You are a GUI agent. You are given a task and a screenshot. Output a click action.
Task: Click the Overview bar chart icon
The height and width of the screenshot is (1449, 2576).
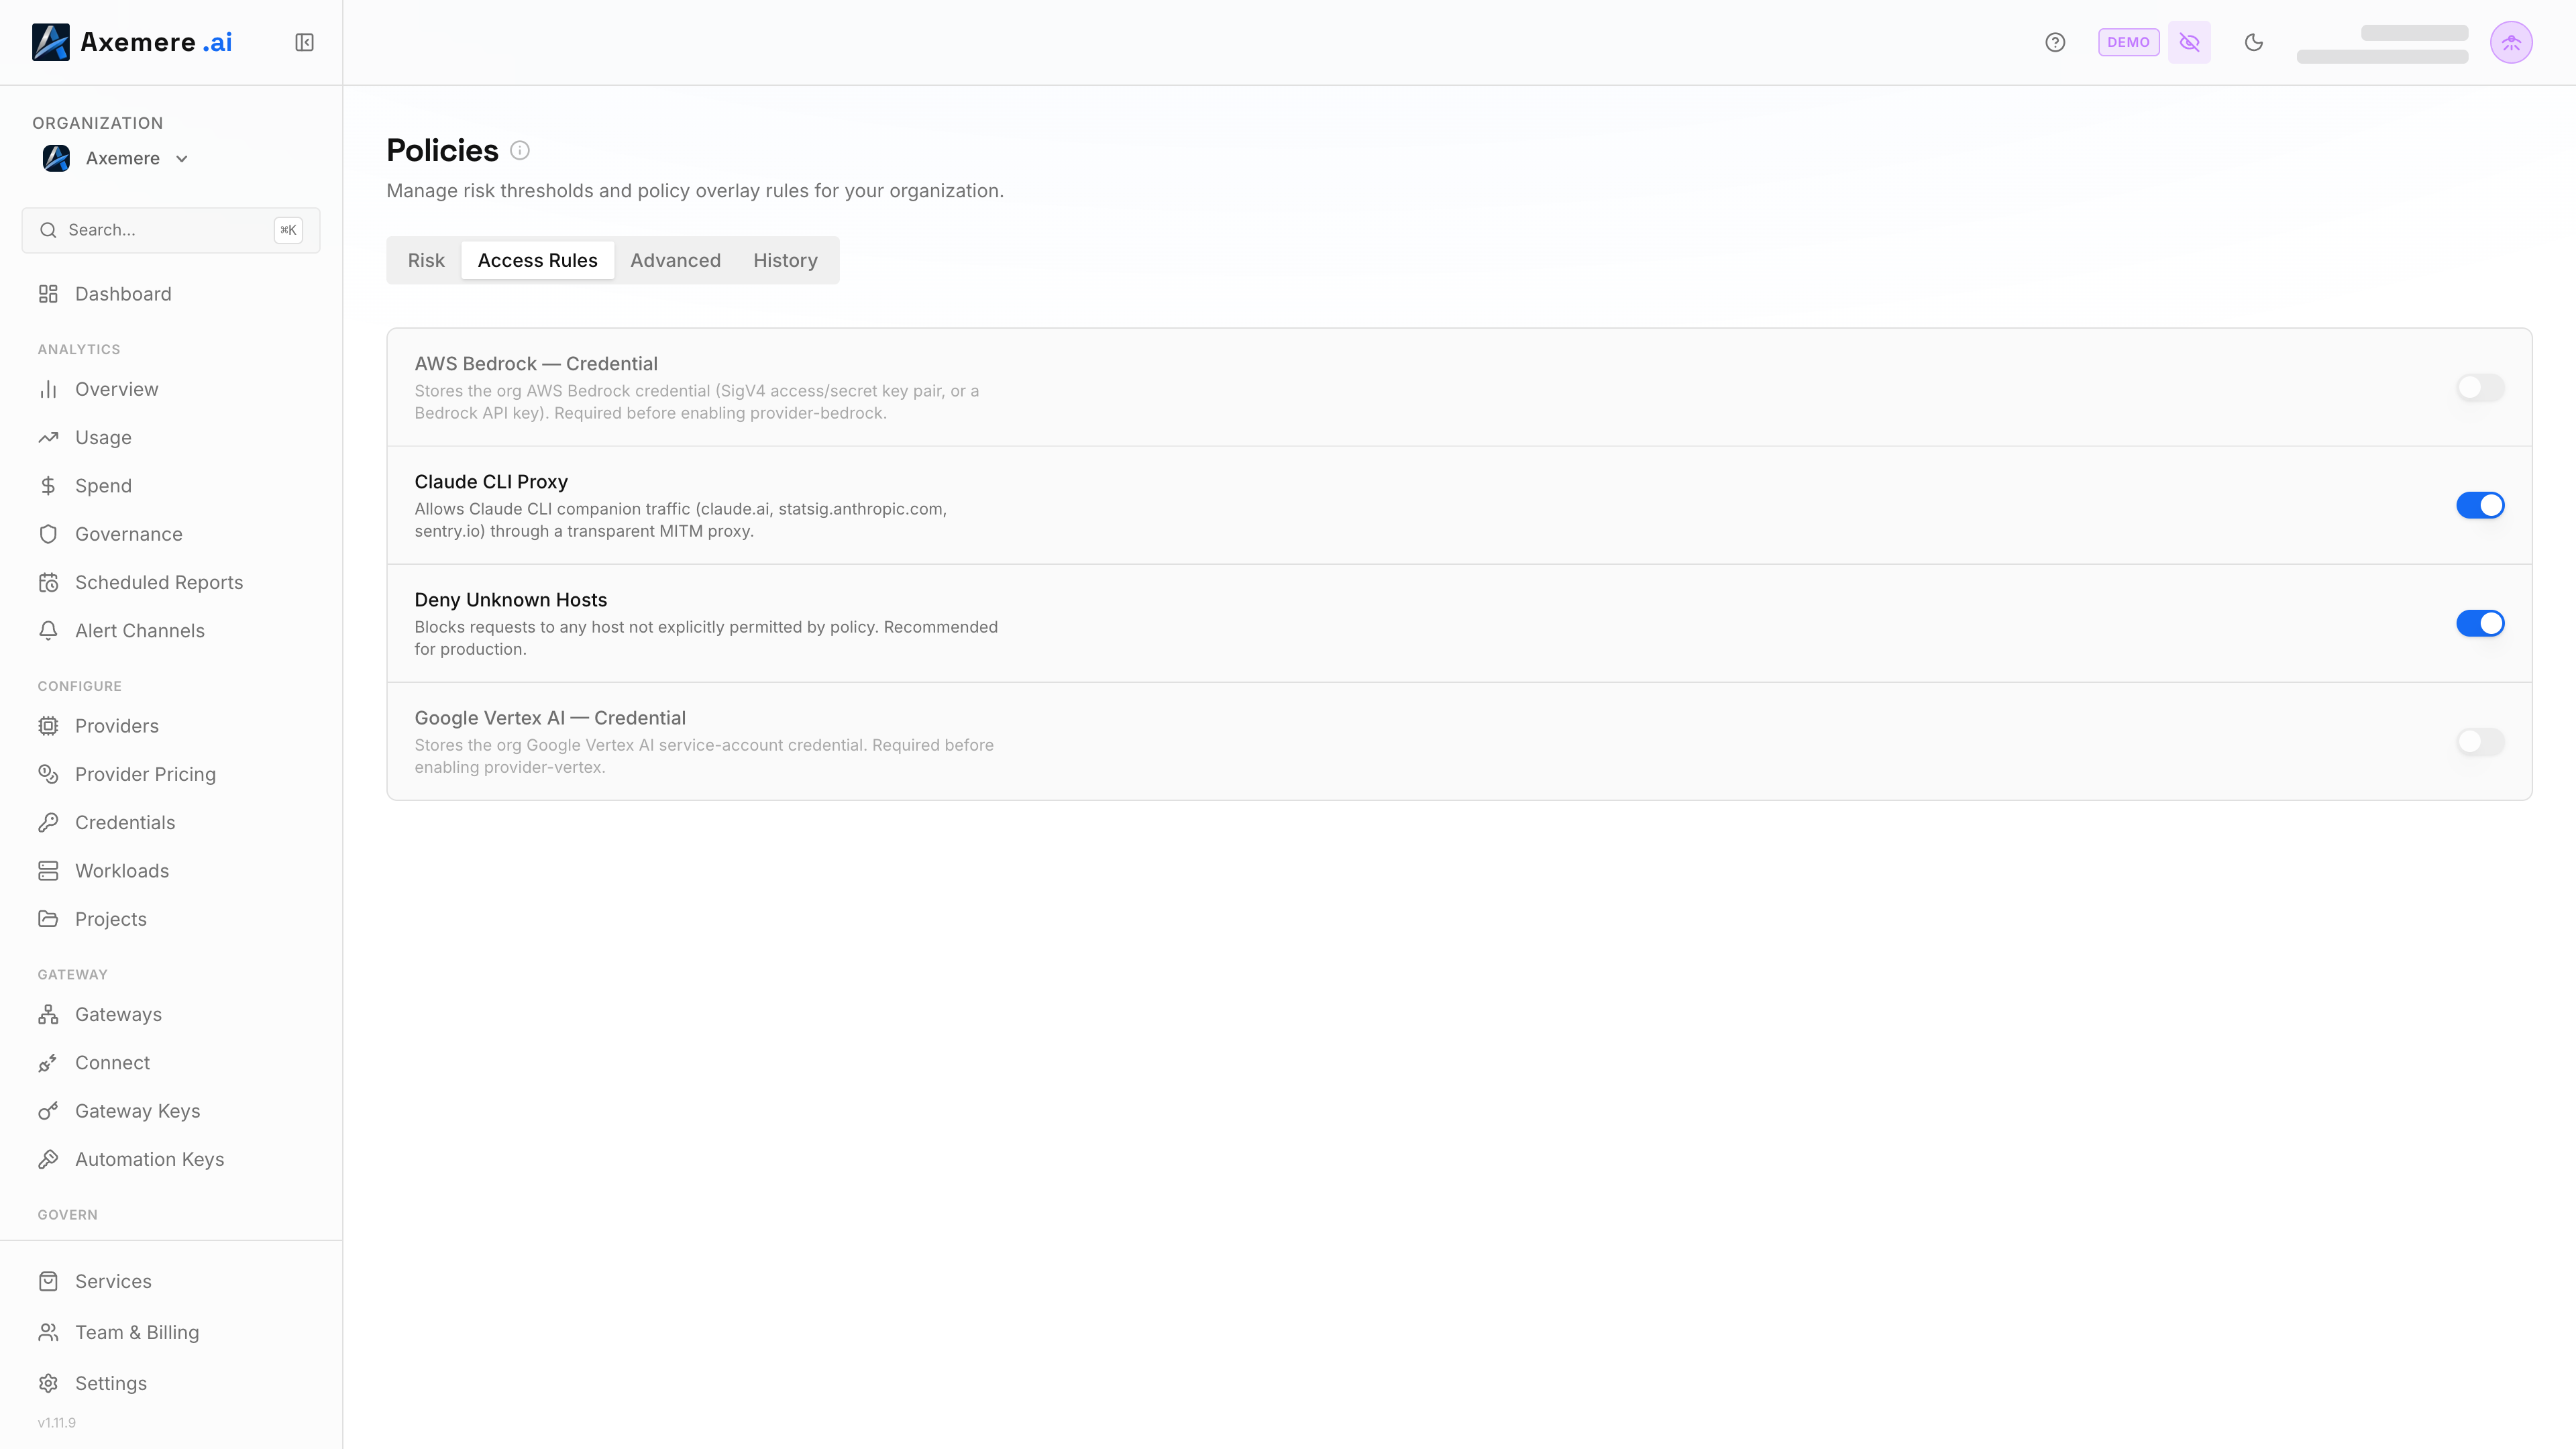(48, 389)
